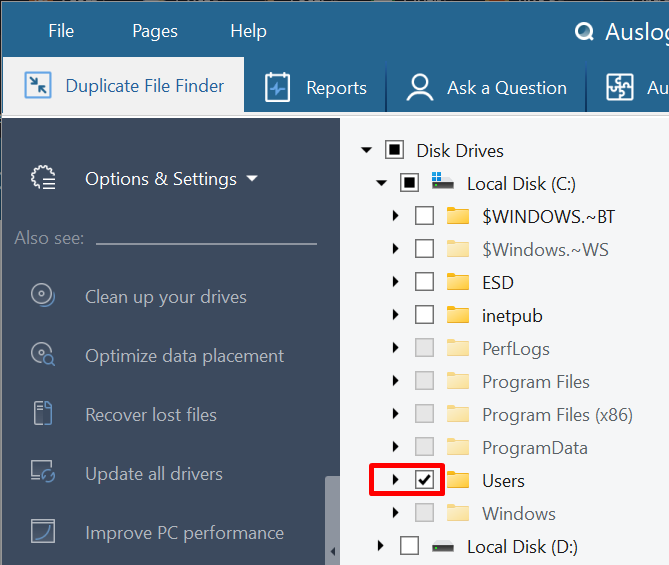Open the Options & Settings dropdown arrow
The height and width of the screenshot is (565, 669).
(x=252, y=179)
